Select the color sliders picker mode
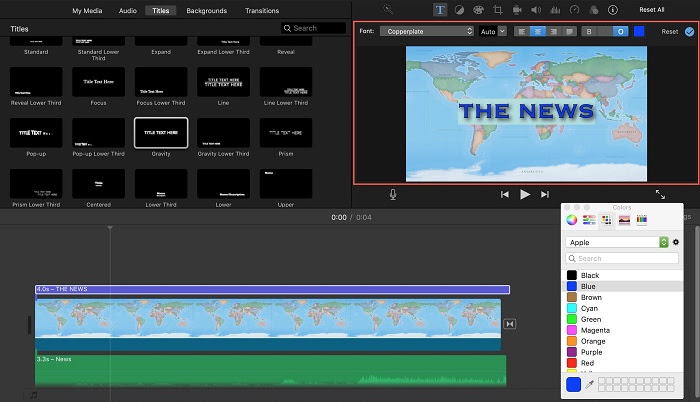Screen dimensions: 700x402 click(589, 220)
